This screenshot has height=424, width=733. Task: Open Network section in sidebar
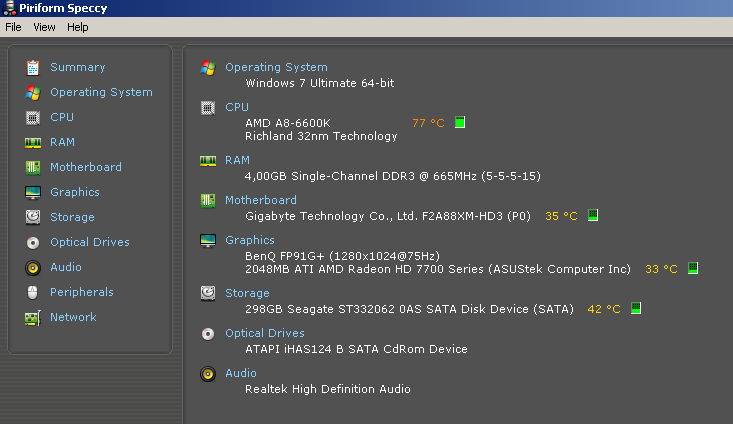click(73, 317)
